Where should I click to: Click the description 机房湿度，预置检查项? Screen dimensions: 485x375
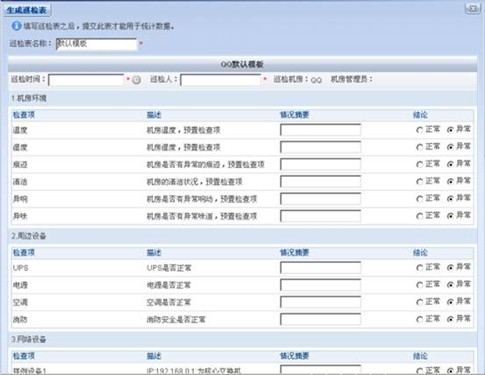[183, 147]
